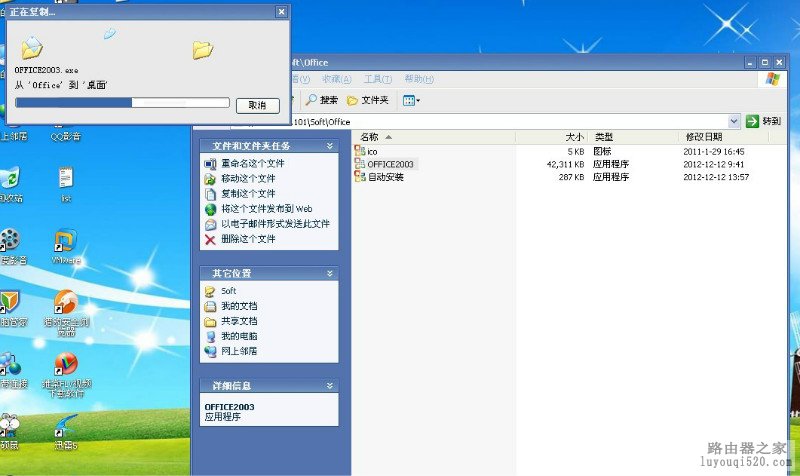Screen dimensions: 800x476
Task: Open the 收藏(A) menu
Action: tap(337, 79)
